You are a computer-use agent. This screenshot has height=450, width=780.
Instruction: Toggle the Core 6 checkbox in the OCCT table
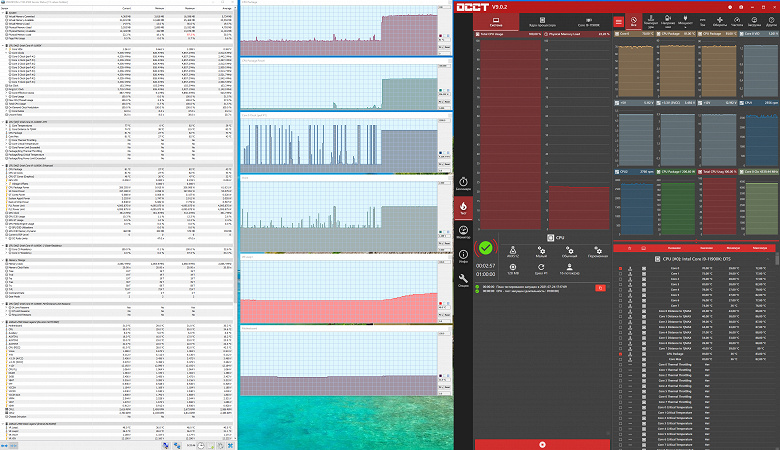click(620, 300)
